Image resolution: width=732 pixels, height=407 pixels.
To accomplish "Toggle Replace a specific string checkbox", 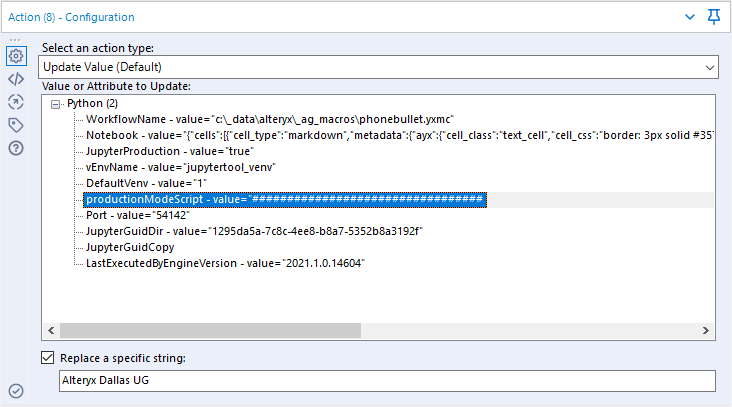I will [48, 358].
